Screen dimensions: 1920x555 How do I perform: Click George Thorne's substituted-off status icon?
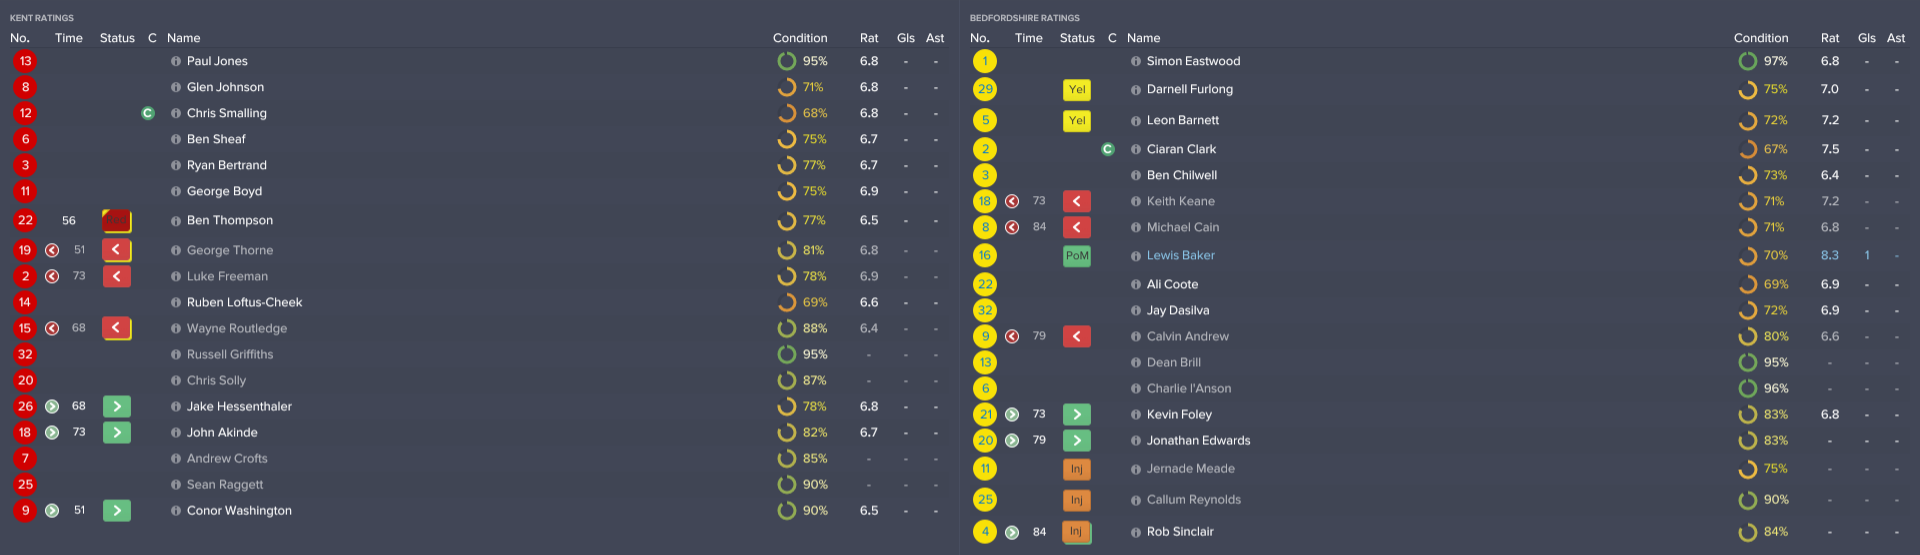coord(116,250)
